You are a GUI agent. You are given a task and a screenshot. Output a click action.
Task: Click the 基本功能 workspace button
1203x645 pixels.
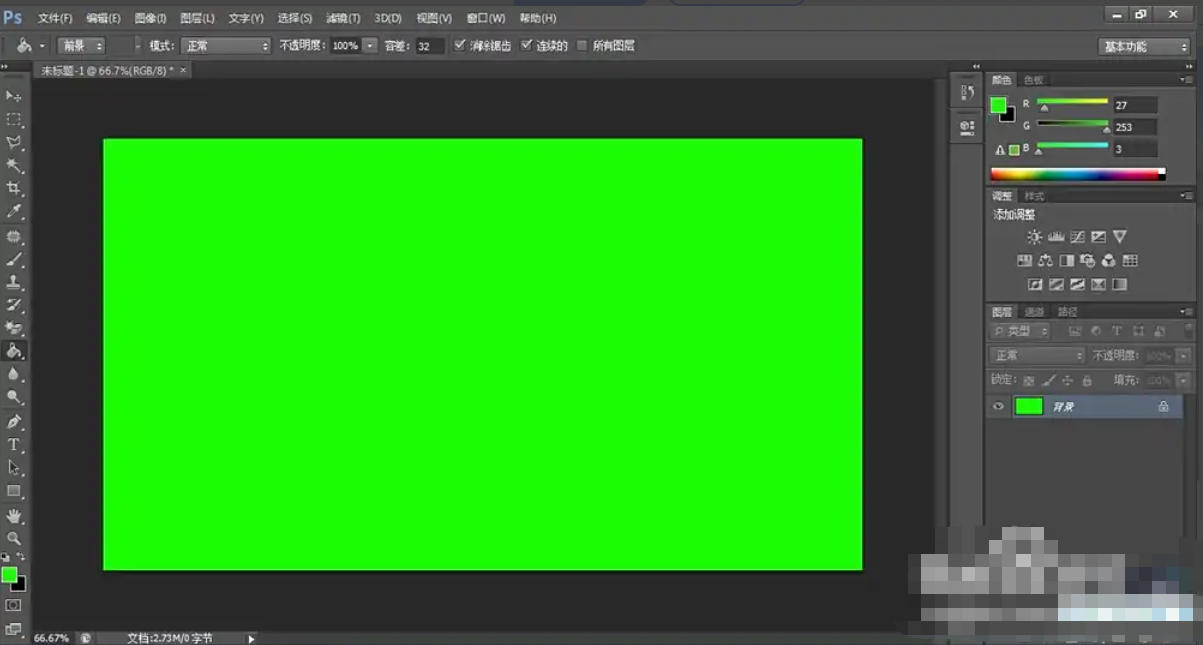(x=1143, y=45)
